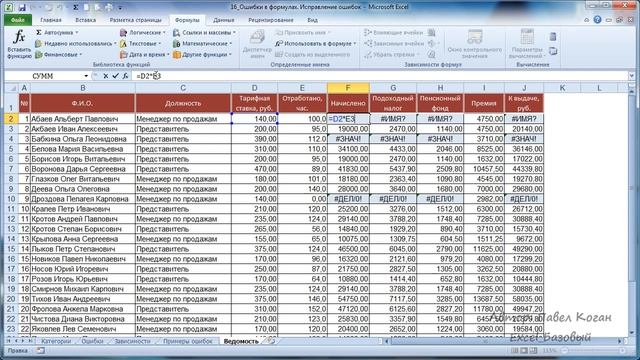Open Watch Window (Окно контрольного значения)
The image size is (640, 360).
click(x=475, y=44)
